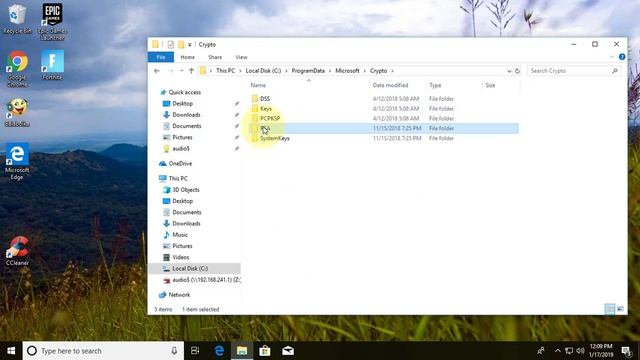Open the File menu tab
The image size is (640, 360).
click(161, 57)
